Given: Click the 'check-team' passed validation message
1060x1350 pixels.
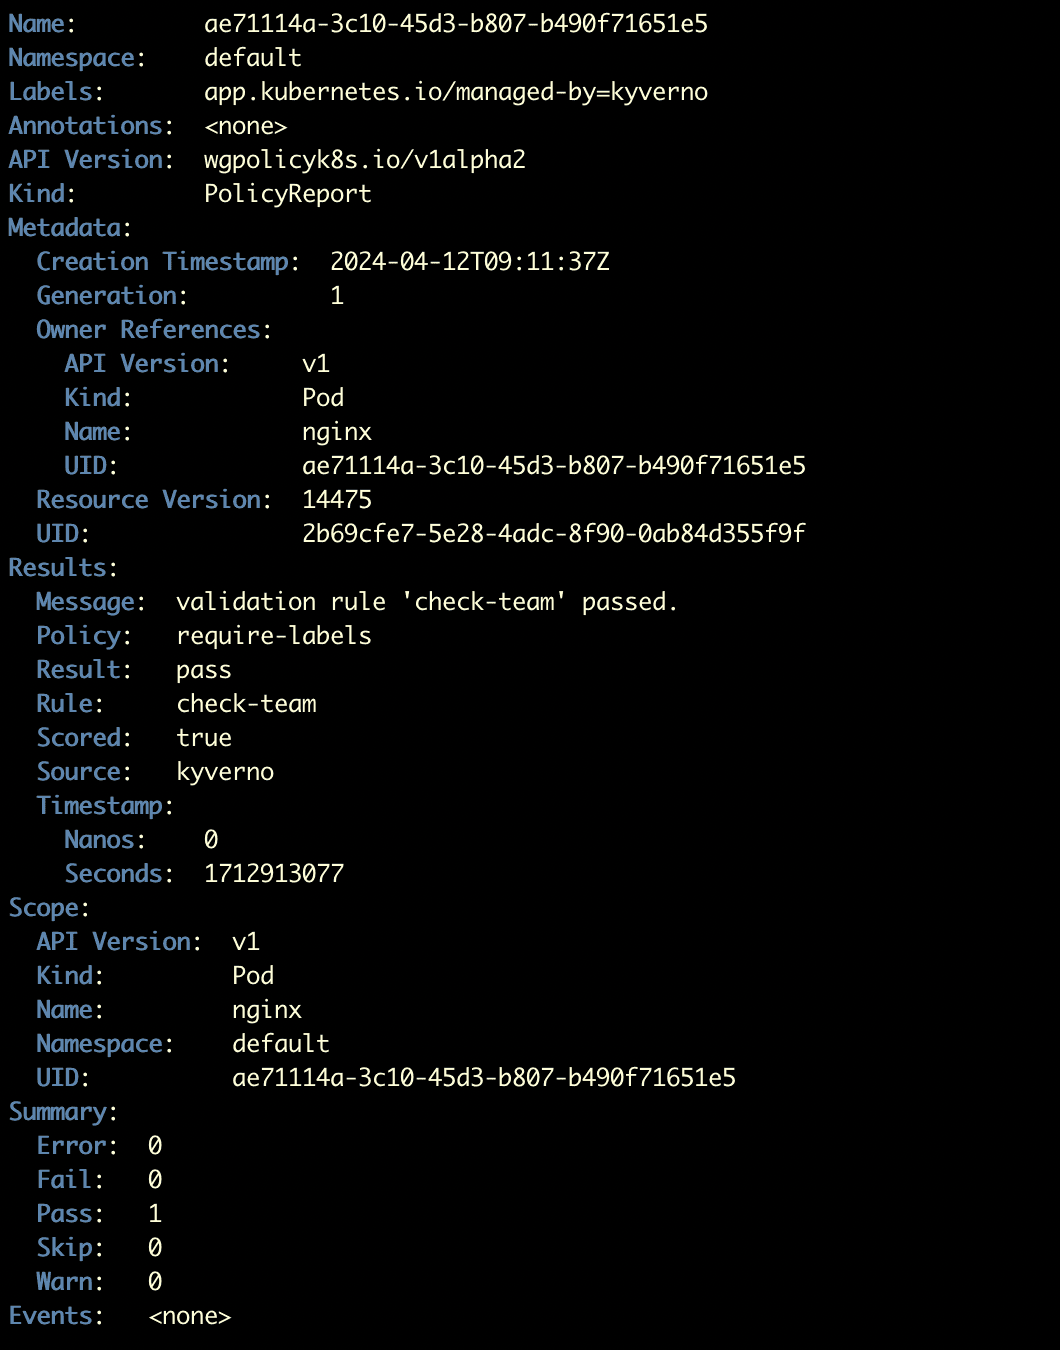Looking at the screenshot, I should (427, 602).
